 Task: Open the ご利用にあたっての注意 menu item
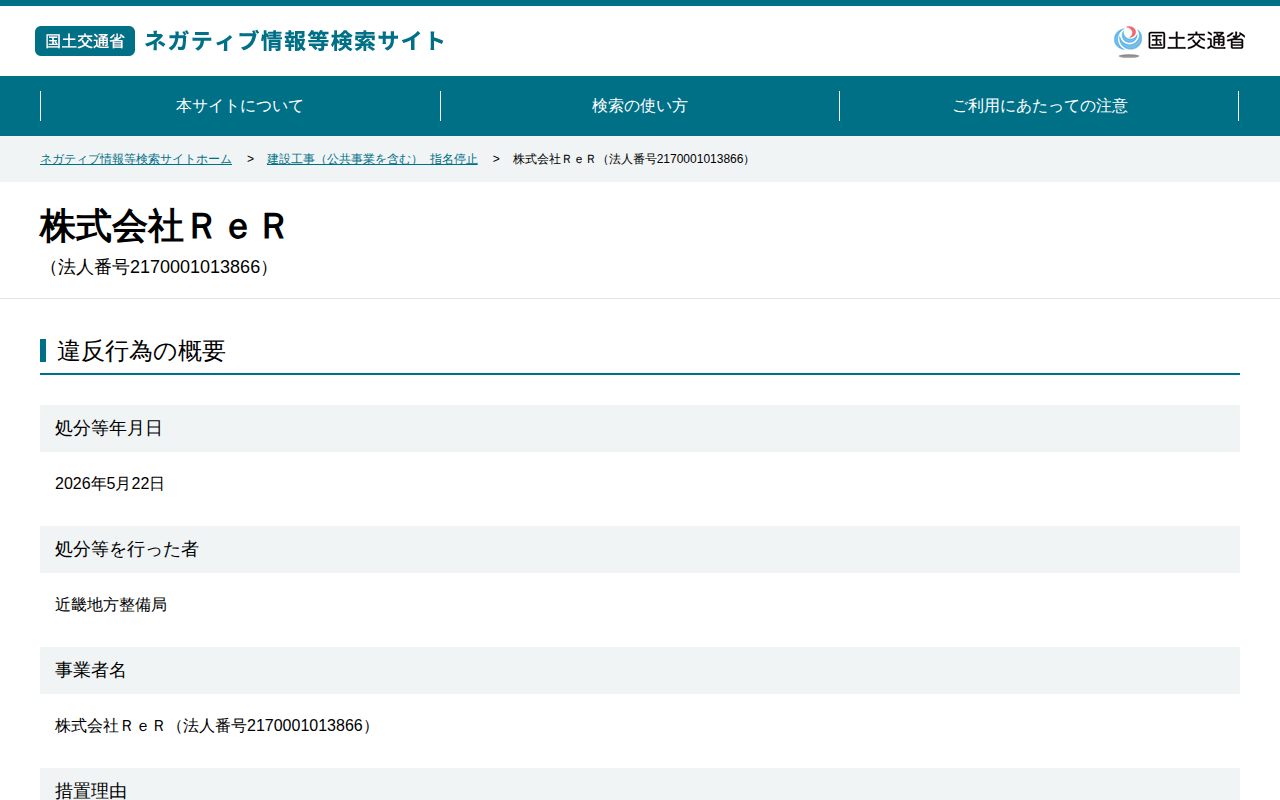tap(1040, 106)
